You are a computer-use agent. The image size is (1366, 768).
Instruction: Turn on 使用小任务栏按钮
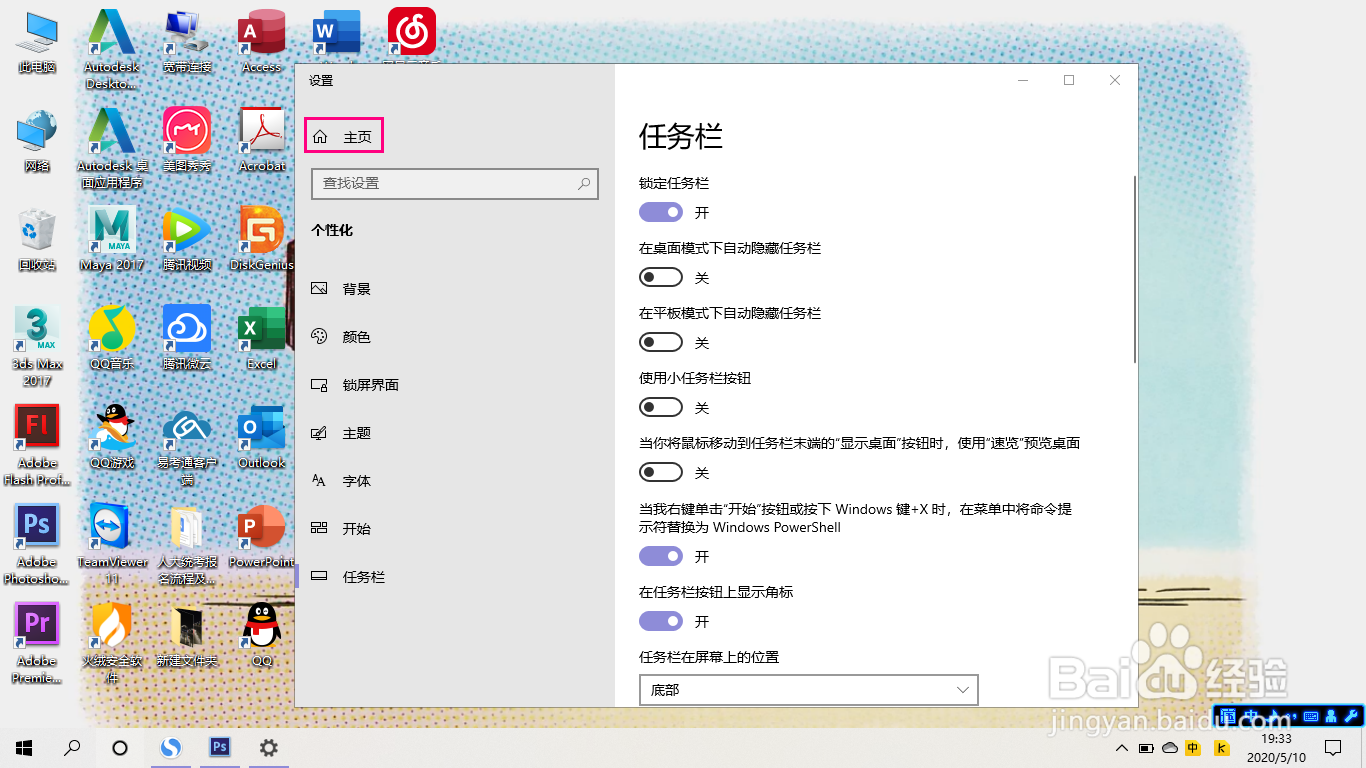pyautogui.click(x=660, y=407)
